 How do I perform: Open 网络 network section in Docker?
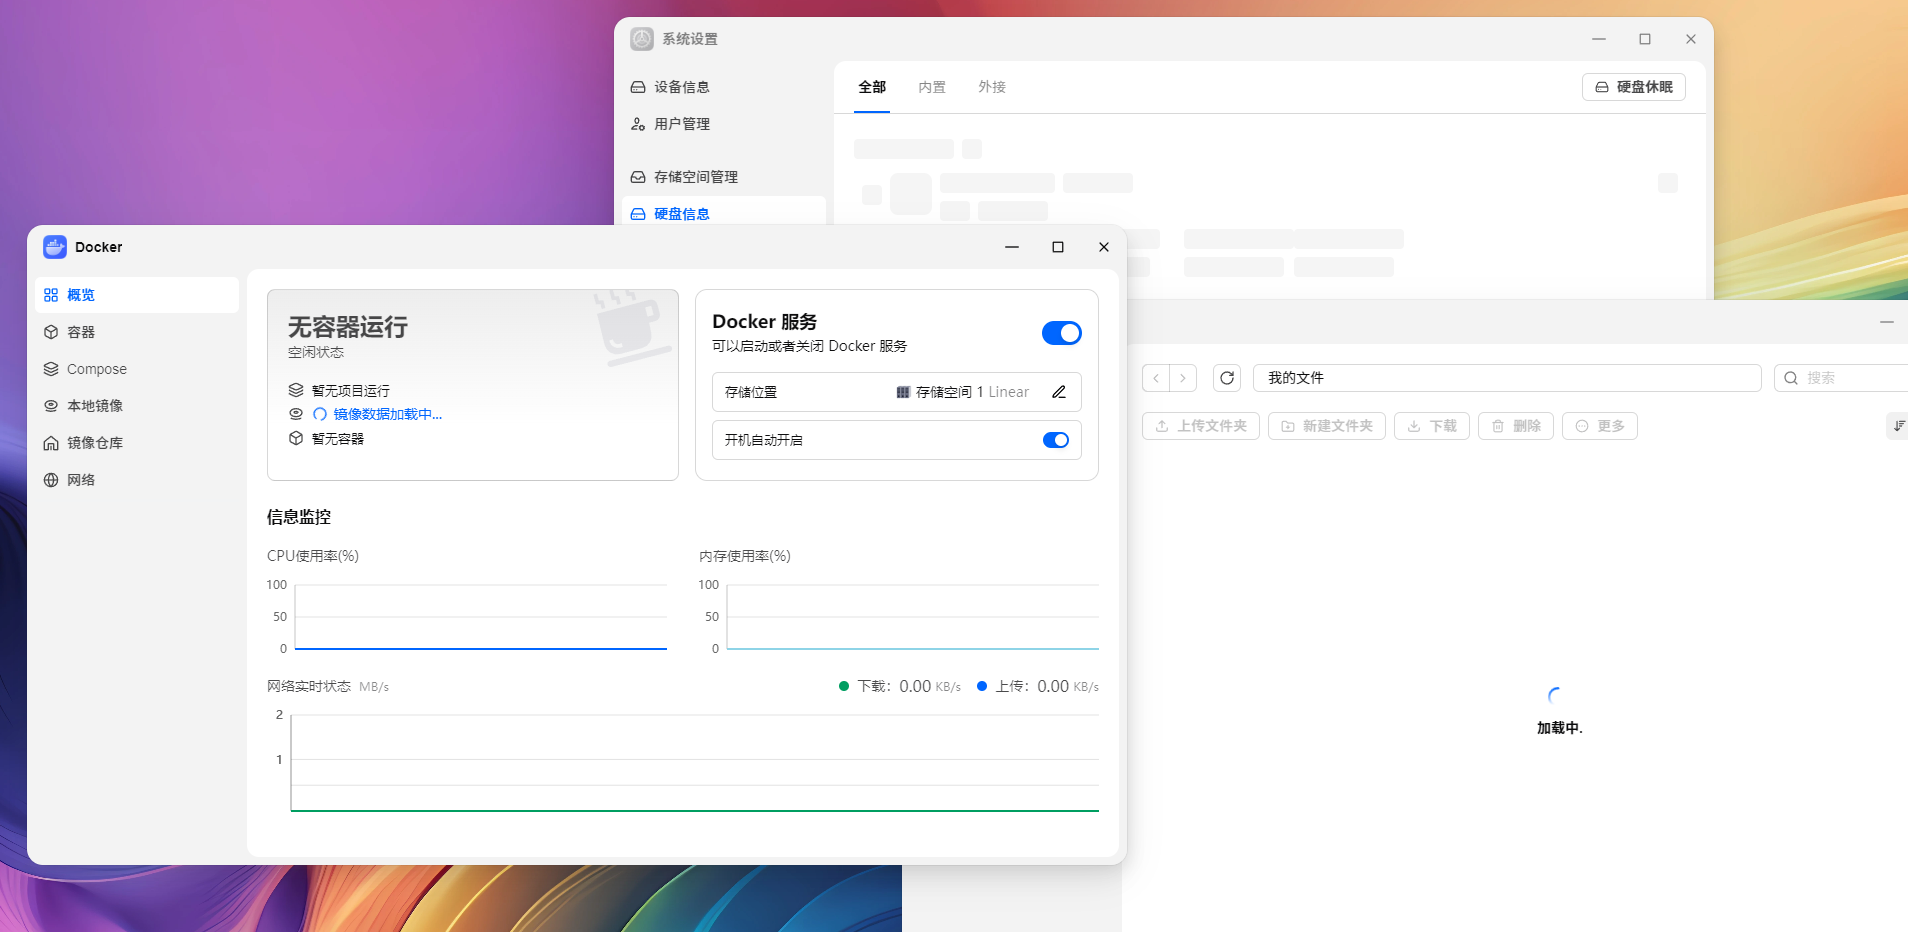pyautogui.click(x=137, y=480)
